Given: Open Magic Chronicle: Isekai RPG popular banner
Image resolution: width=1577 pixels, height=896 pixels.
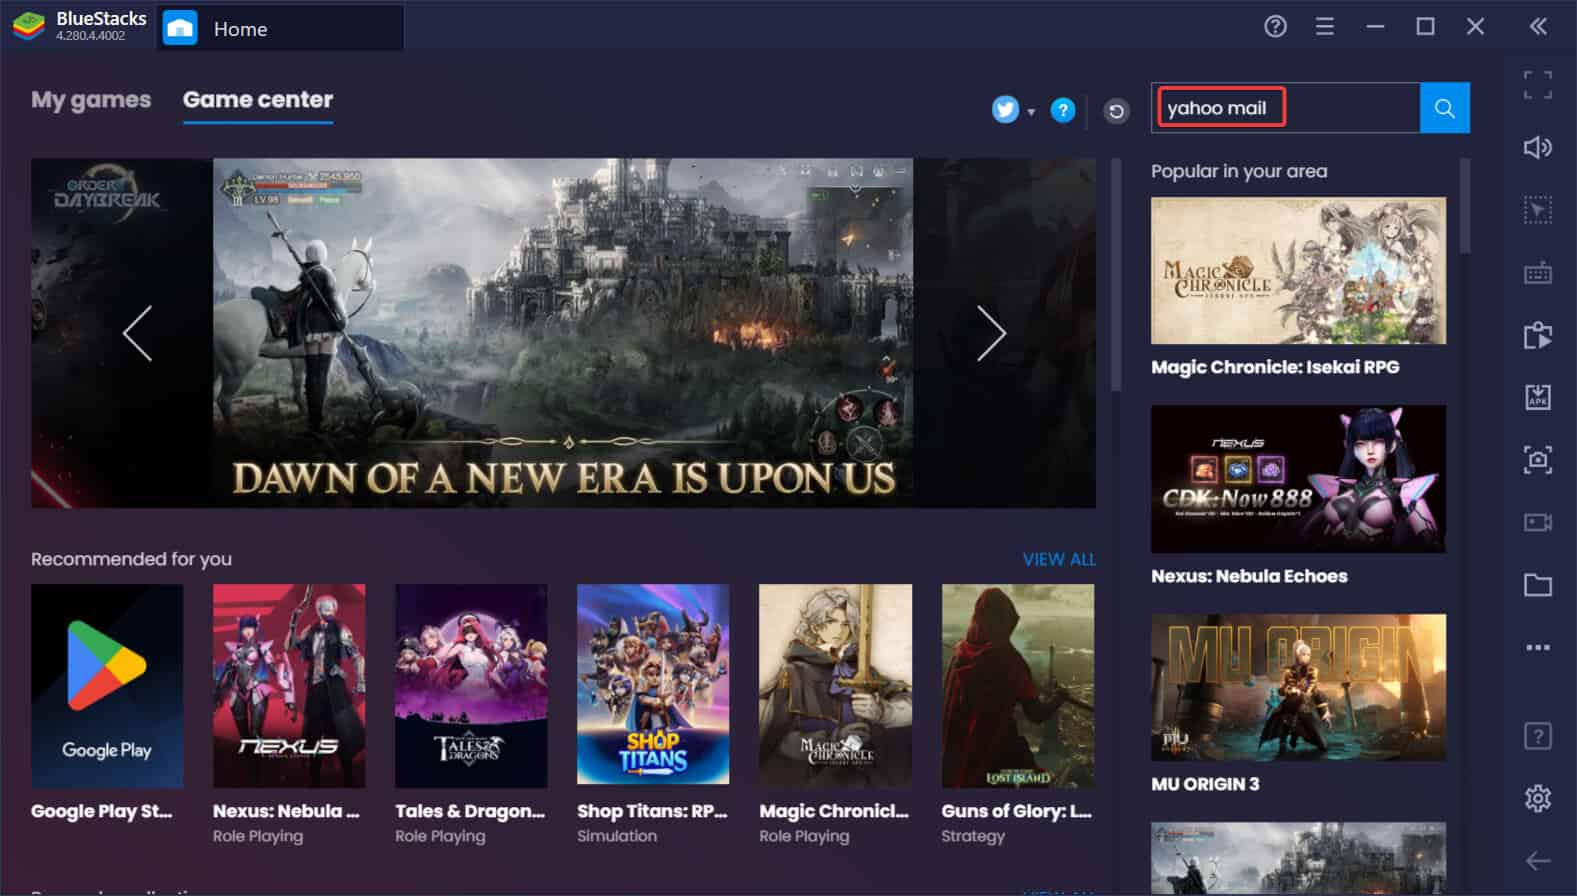Looking at the screenshot, I should (1298, 271).
